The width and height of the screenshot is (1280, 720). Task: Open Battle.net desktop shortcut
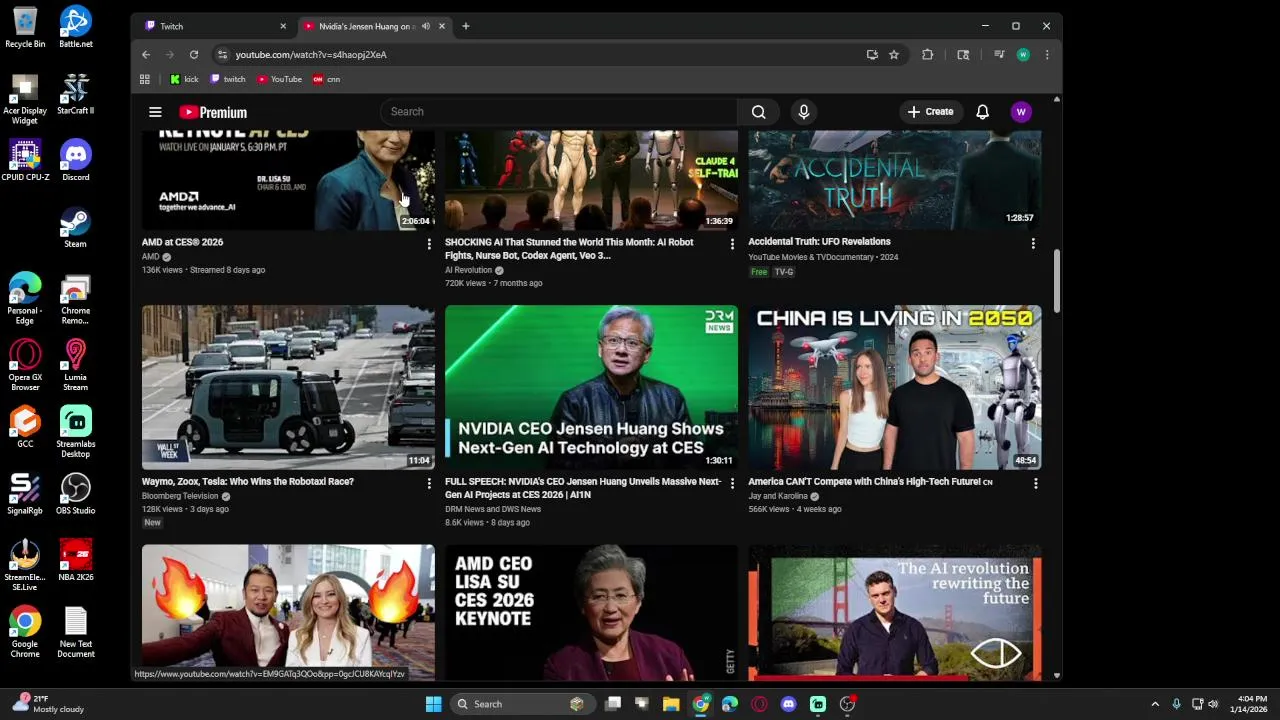(x=75, y=28)
